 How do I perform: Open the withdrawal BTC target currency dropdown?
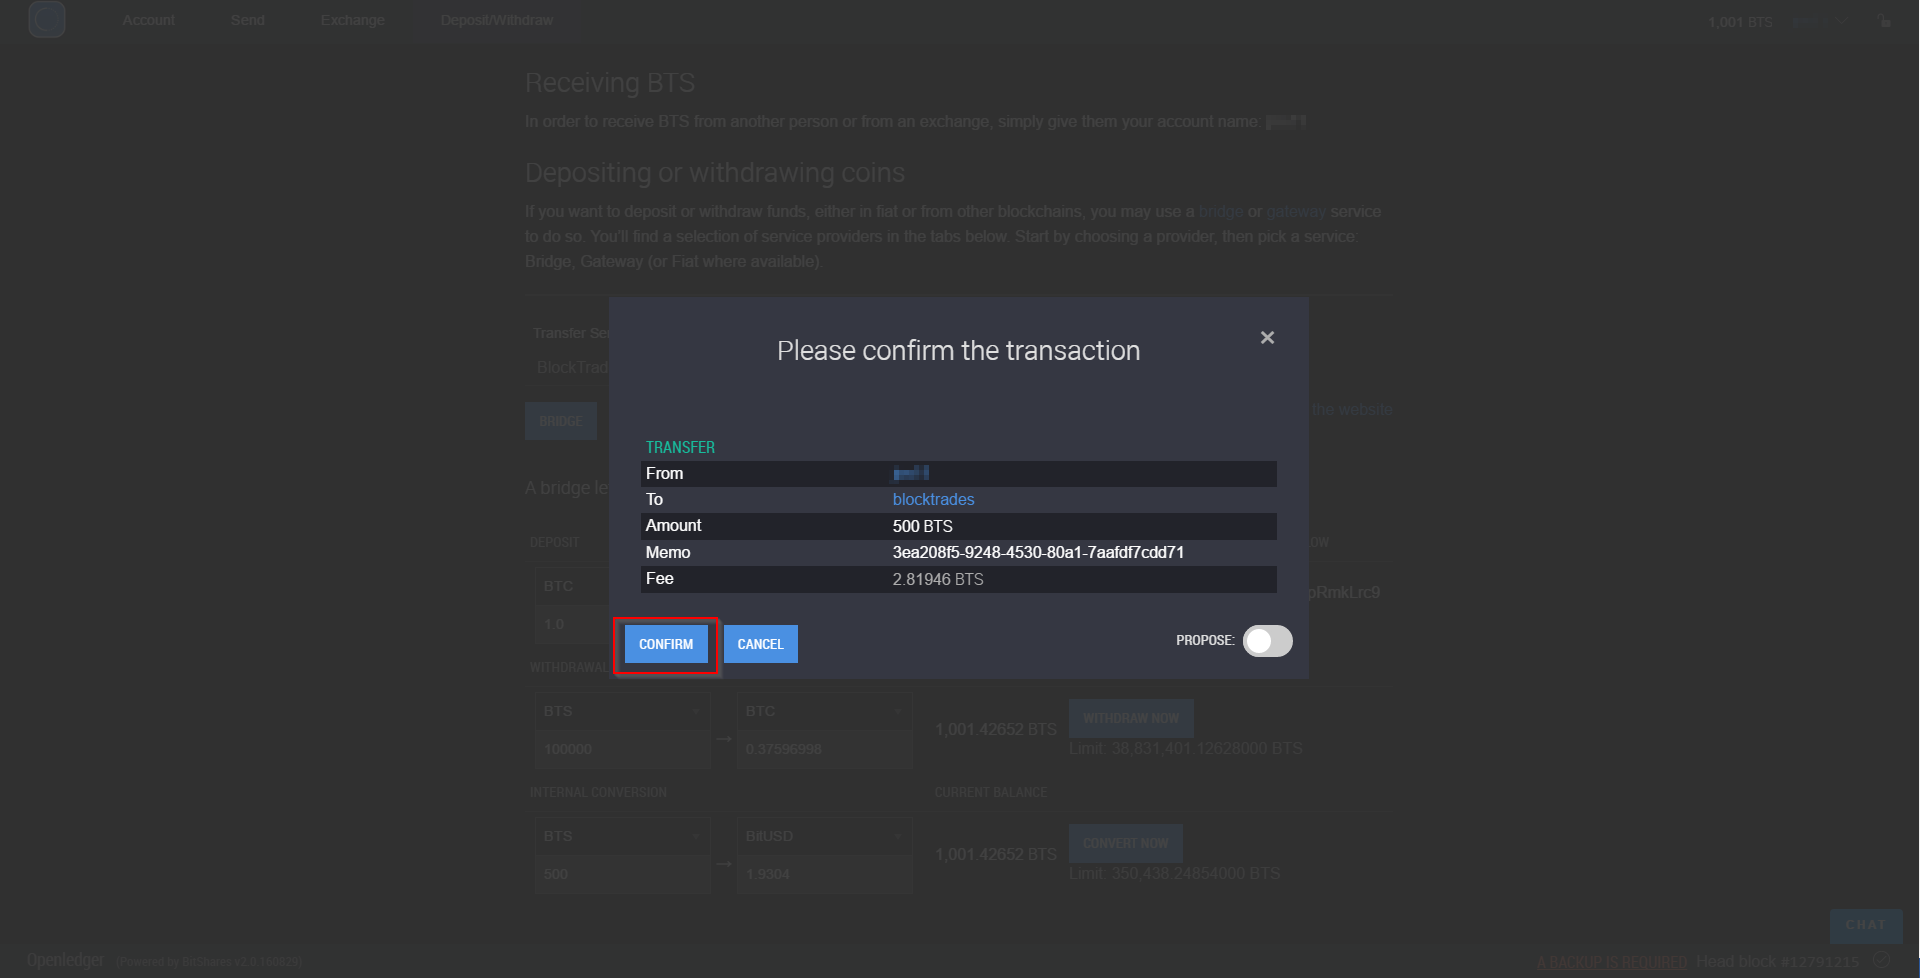(824, 711)
